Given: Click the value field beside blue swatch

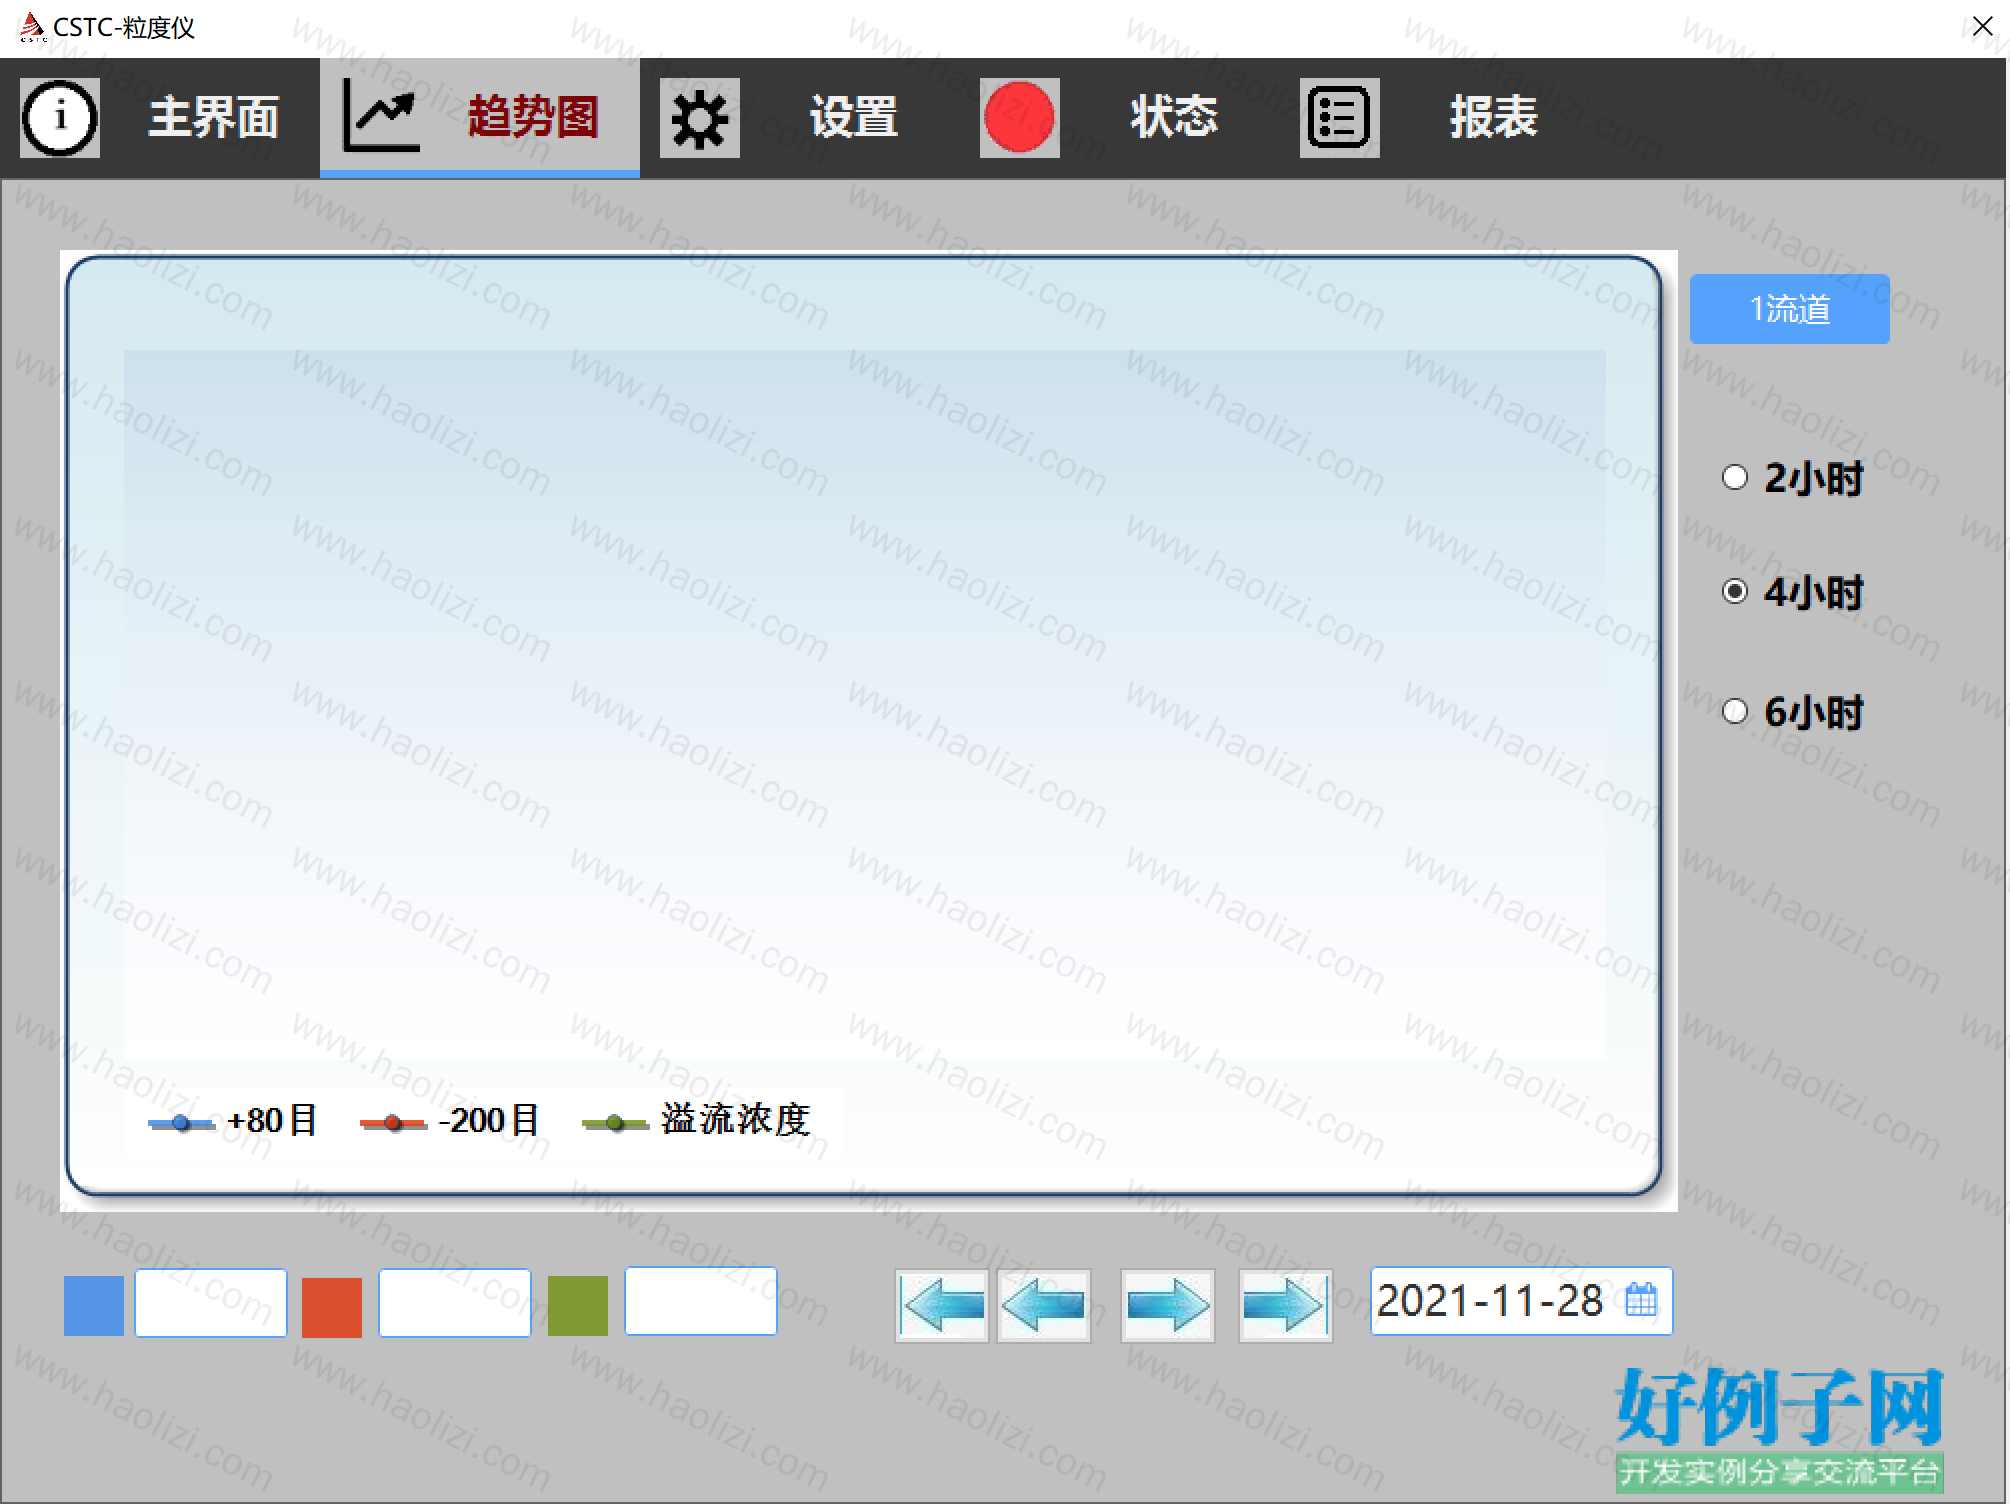Looking at the screenshot, I should pyautogui.click(x=211, y=1303).
